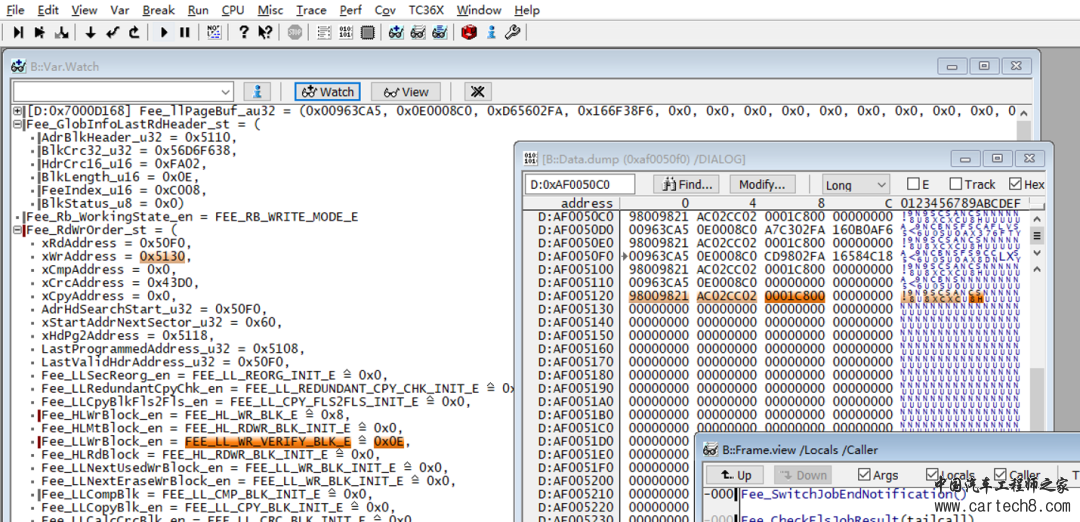
Task: Open Watch window glasses-plus toolbar icon
Action: 396,32
